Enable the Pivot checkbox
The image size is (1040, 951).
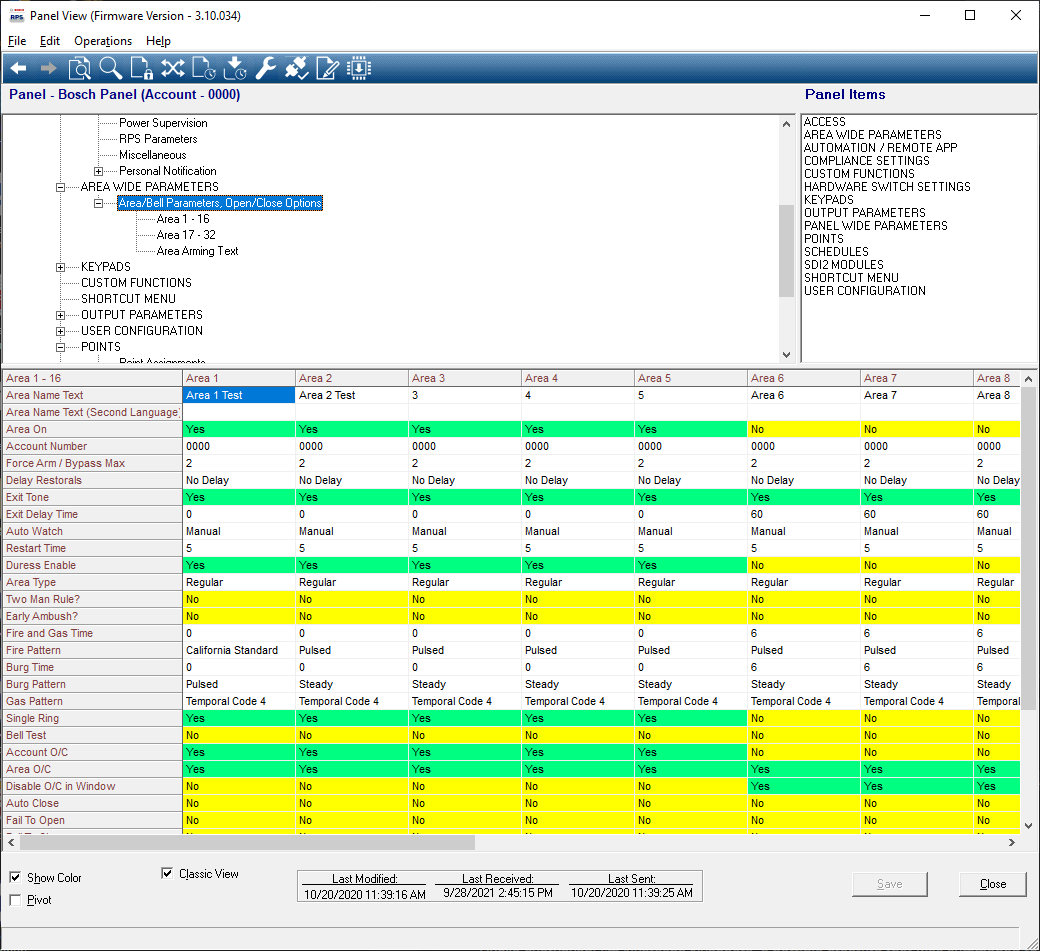click(15, 900)
